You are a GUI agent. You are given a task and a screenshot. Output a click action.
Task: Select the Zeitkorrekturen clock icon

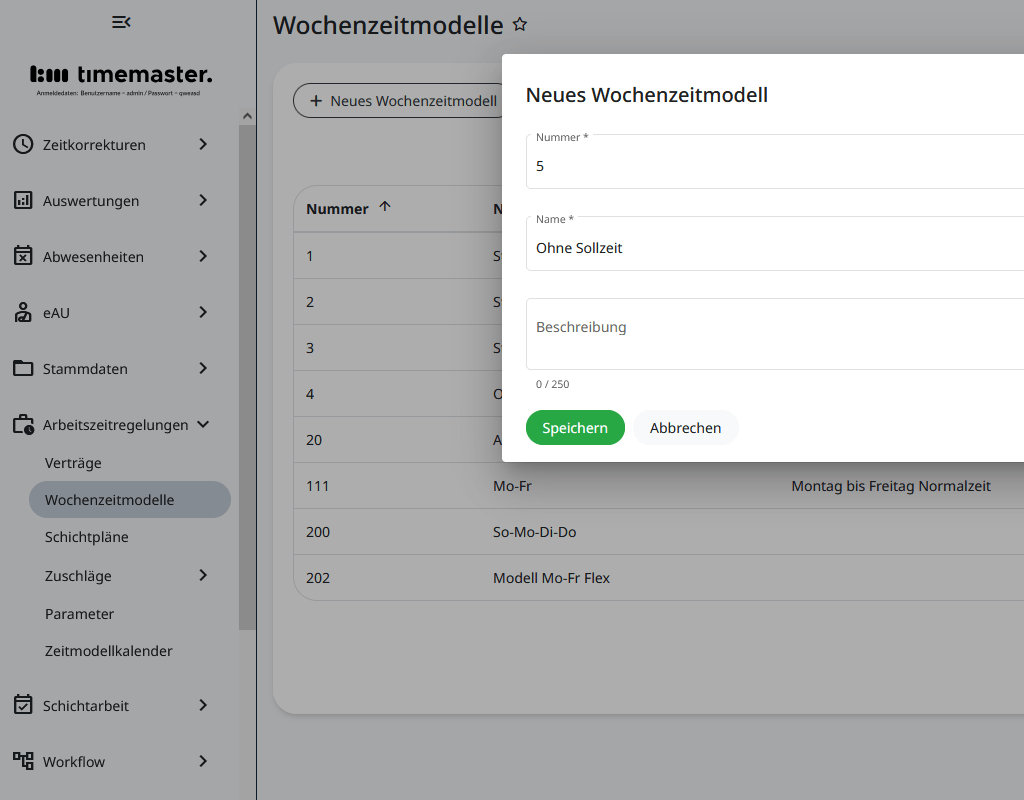(x=22, y=144)
